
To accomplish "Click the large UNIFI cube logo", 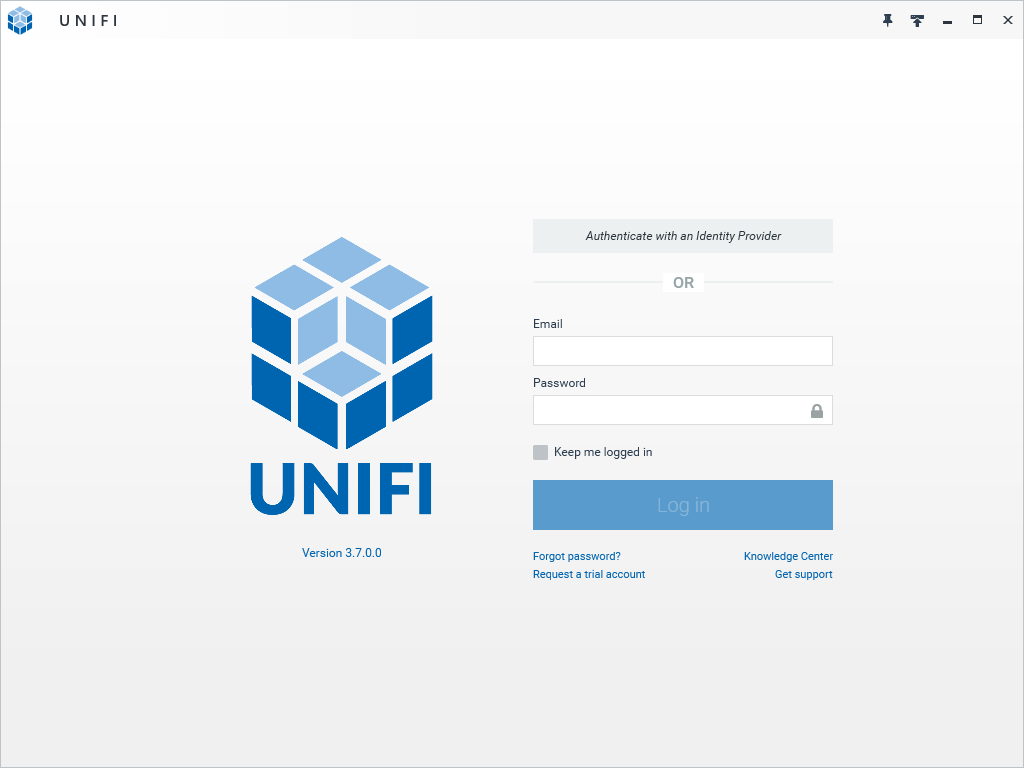I will click(x=342, y=344).
